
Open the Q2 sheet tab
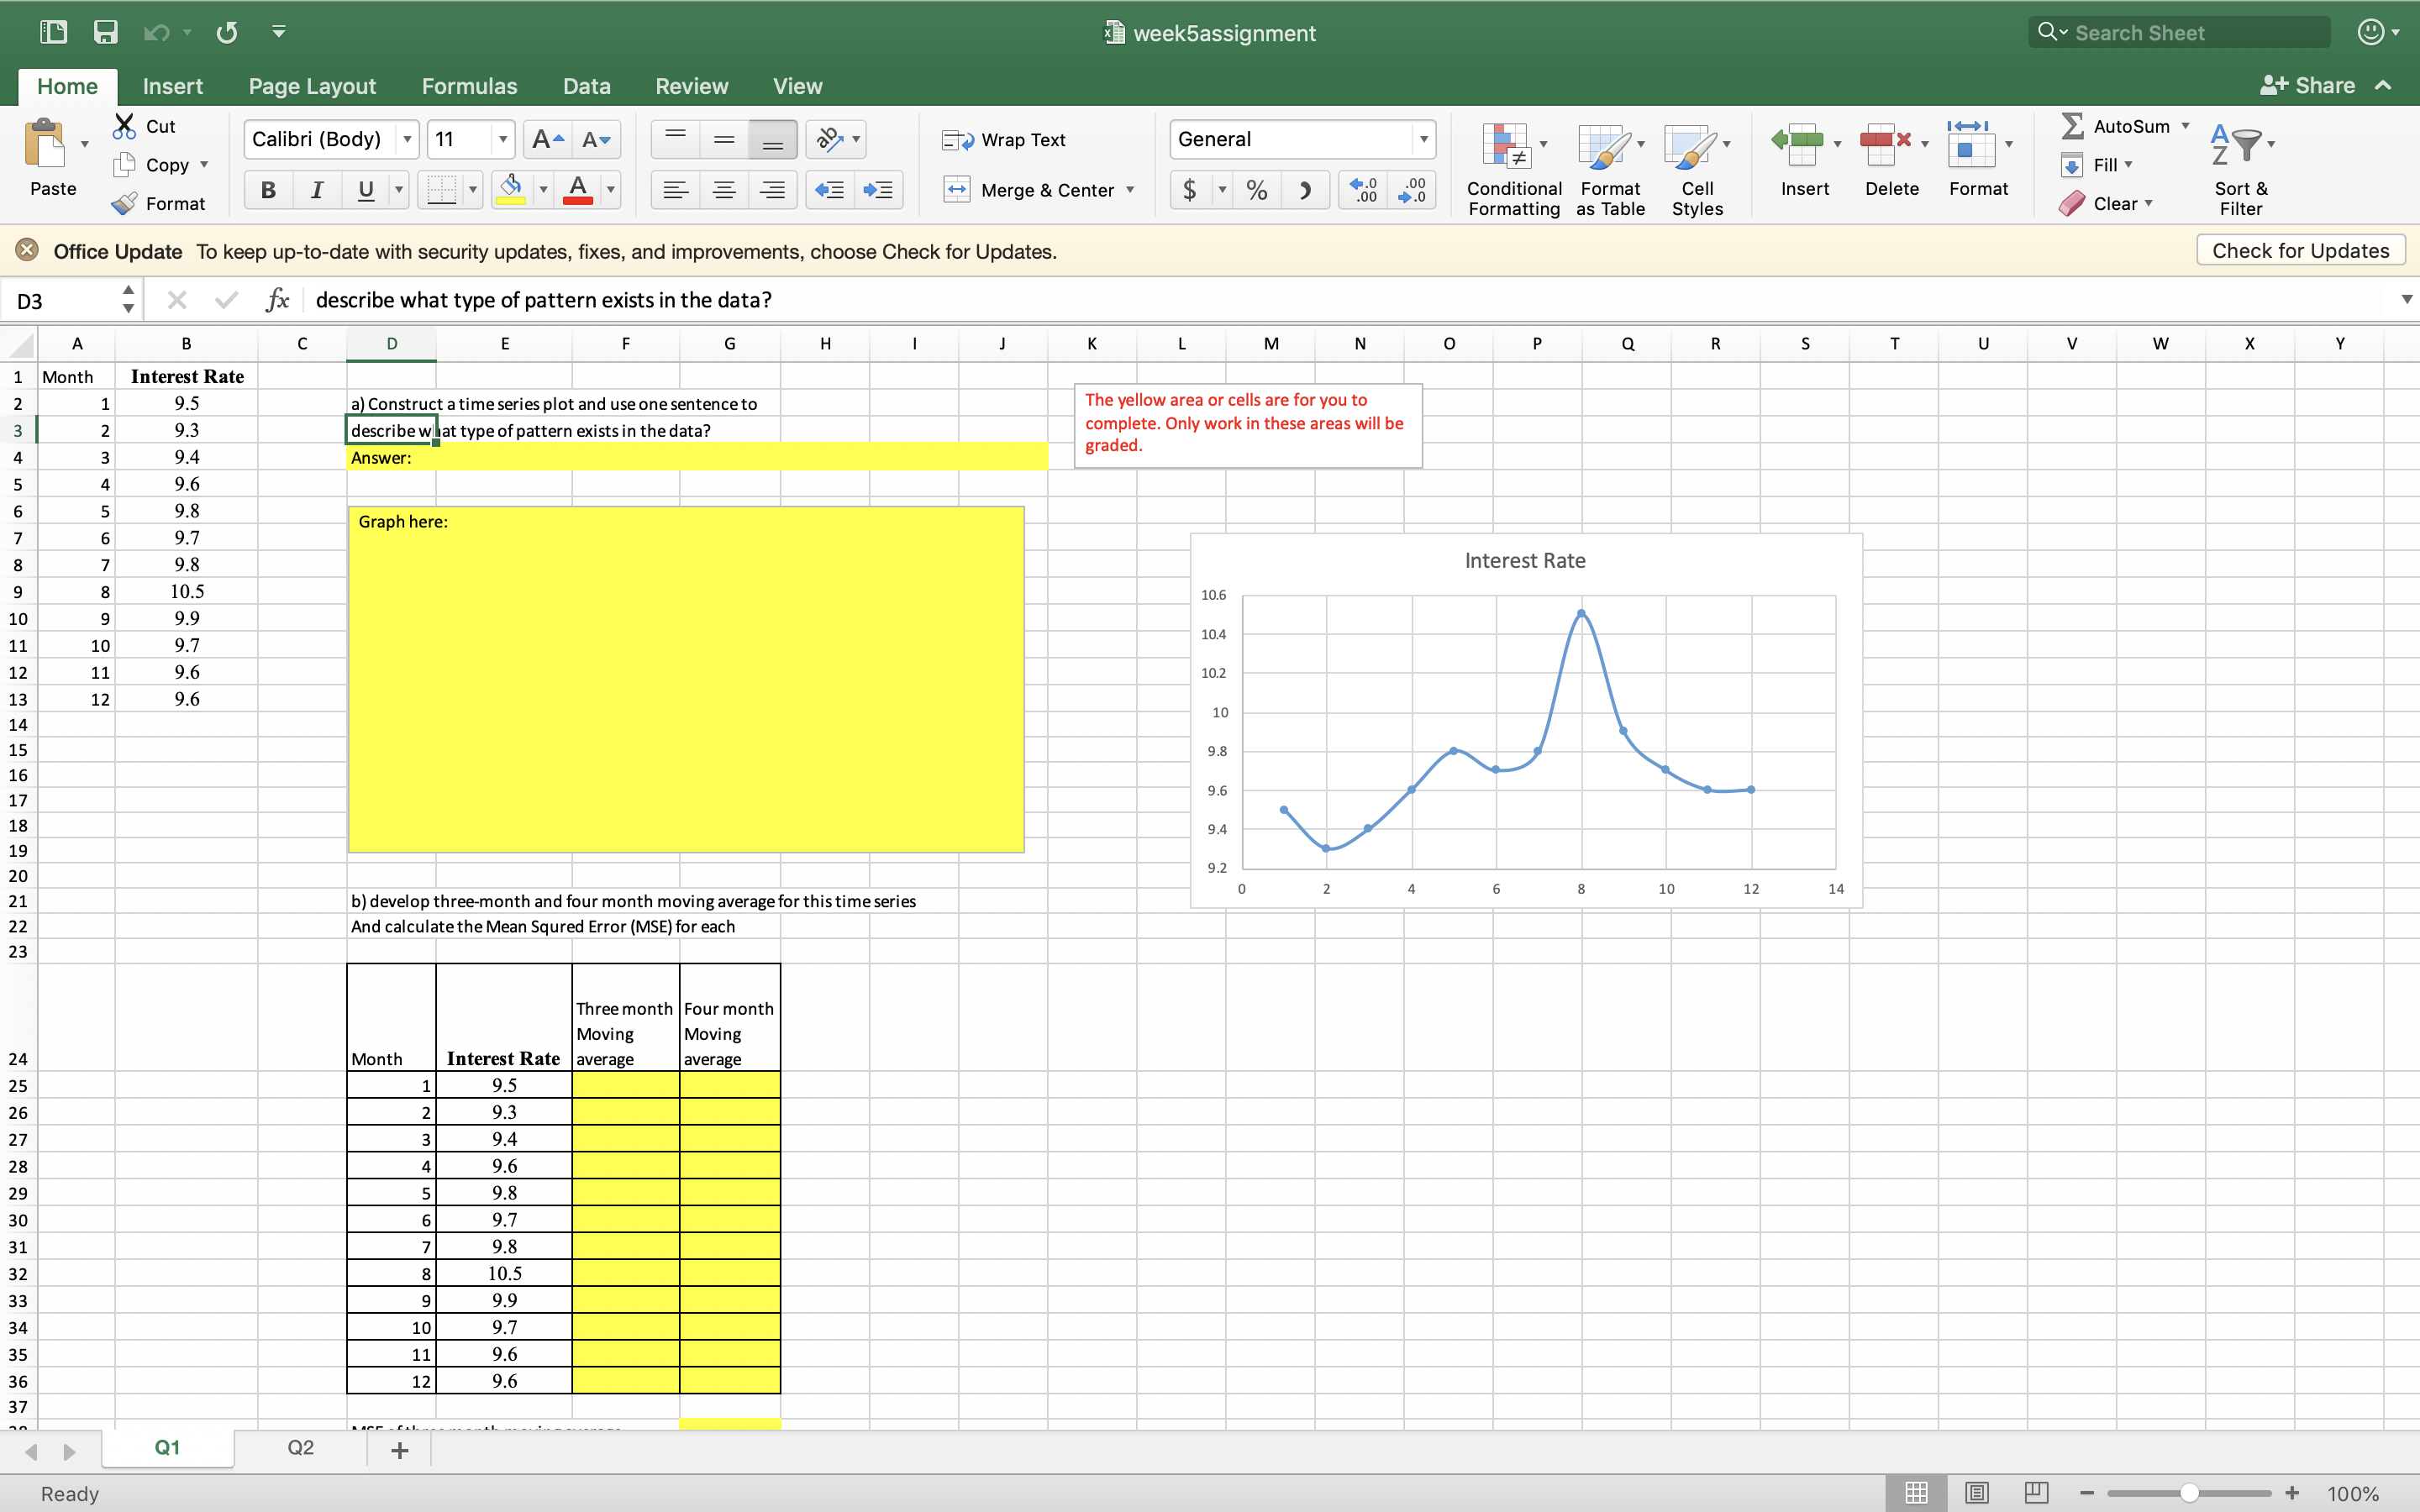299,1446
